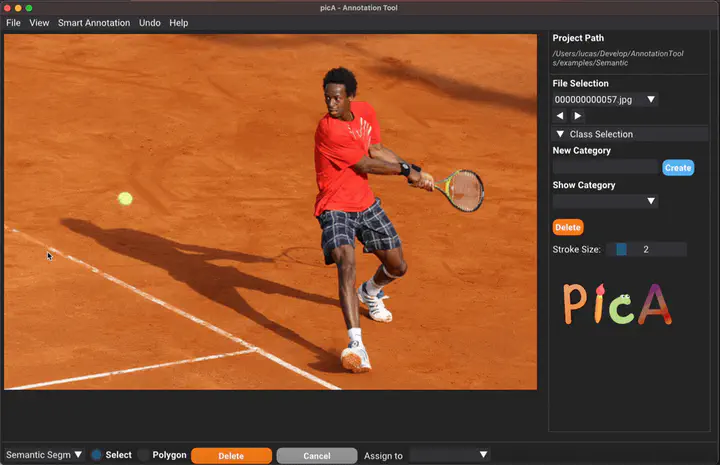Open the Smart Annotation menu
The width and height of the screenshot is (720, 465).
(94, 22)
